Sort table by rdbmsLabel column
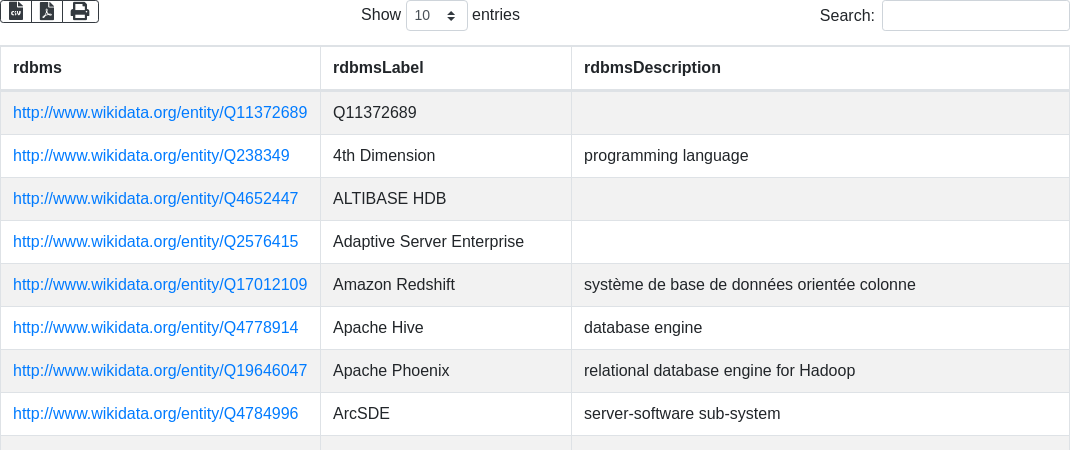Image resolution: width=1070 pixels, height=450 pixels. pyautogui.click(x=378, y=68)
